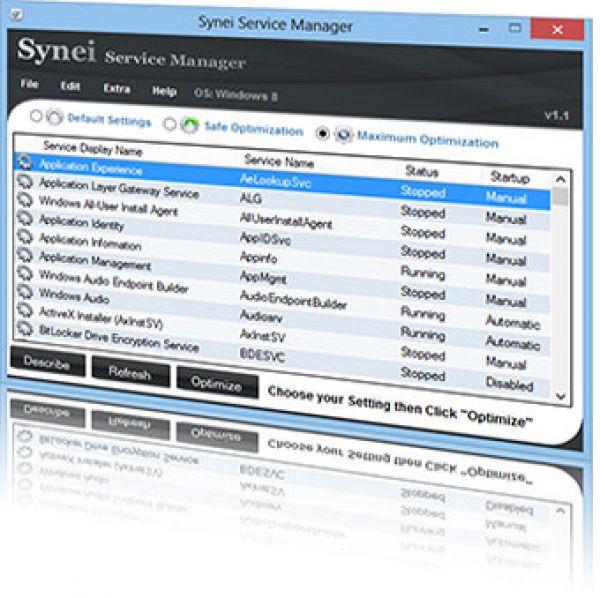Click the gear icon beside Application Information

[x=25, y=236]
